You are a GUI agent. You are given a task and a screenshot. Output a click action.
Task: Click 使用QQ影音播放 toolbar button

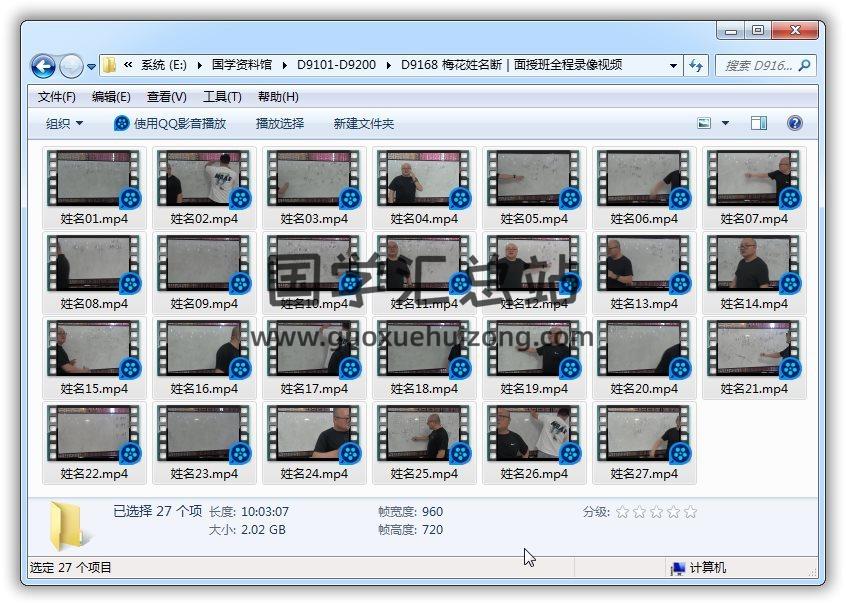[x=170, y=124]
